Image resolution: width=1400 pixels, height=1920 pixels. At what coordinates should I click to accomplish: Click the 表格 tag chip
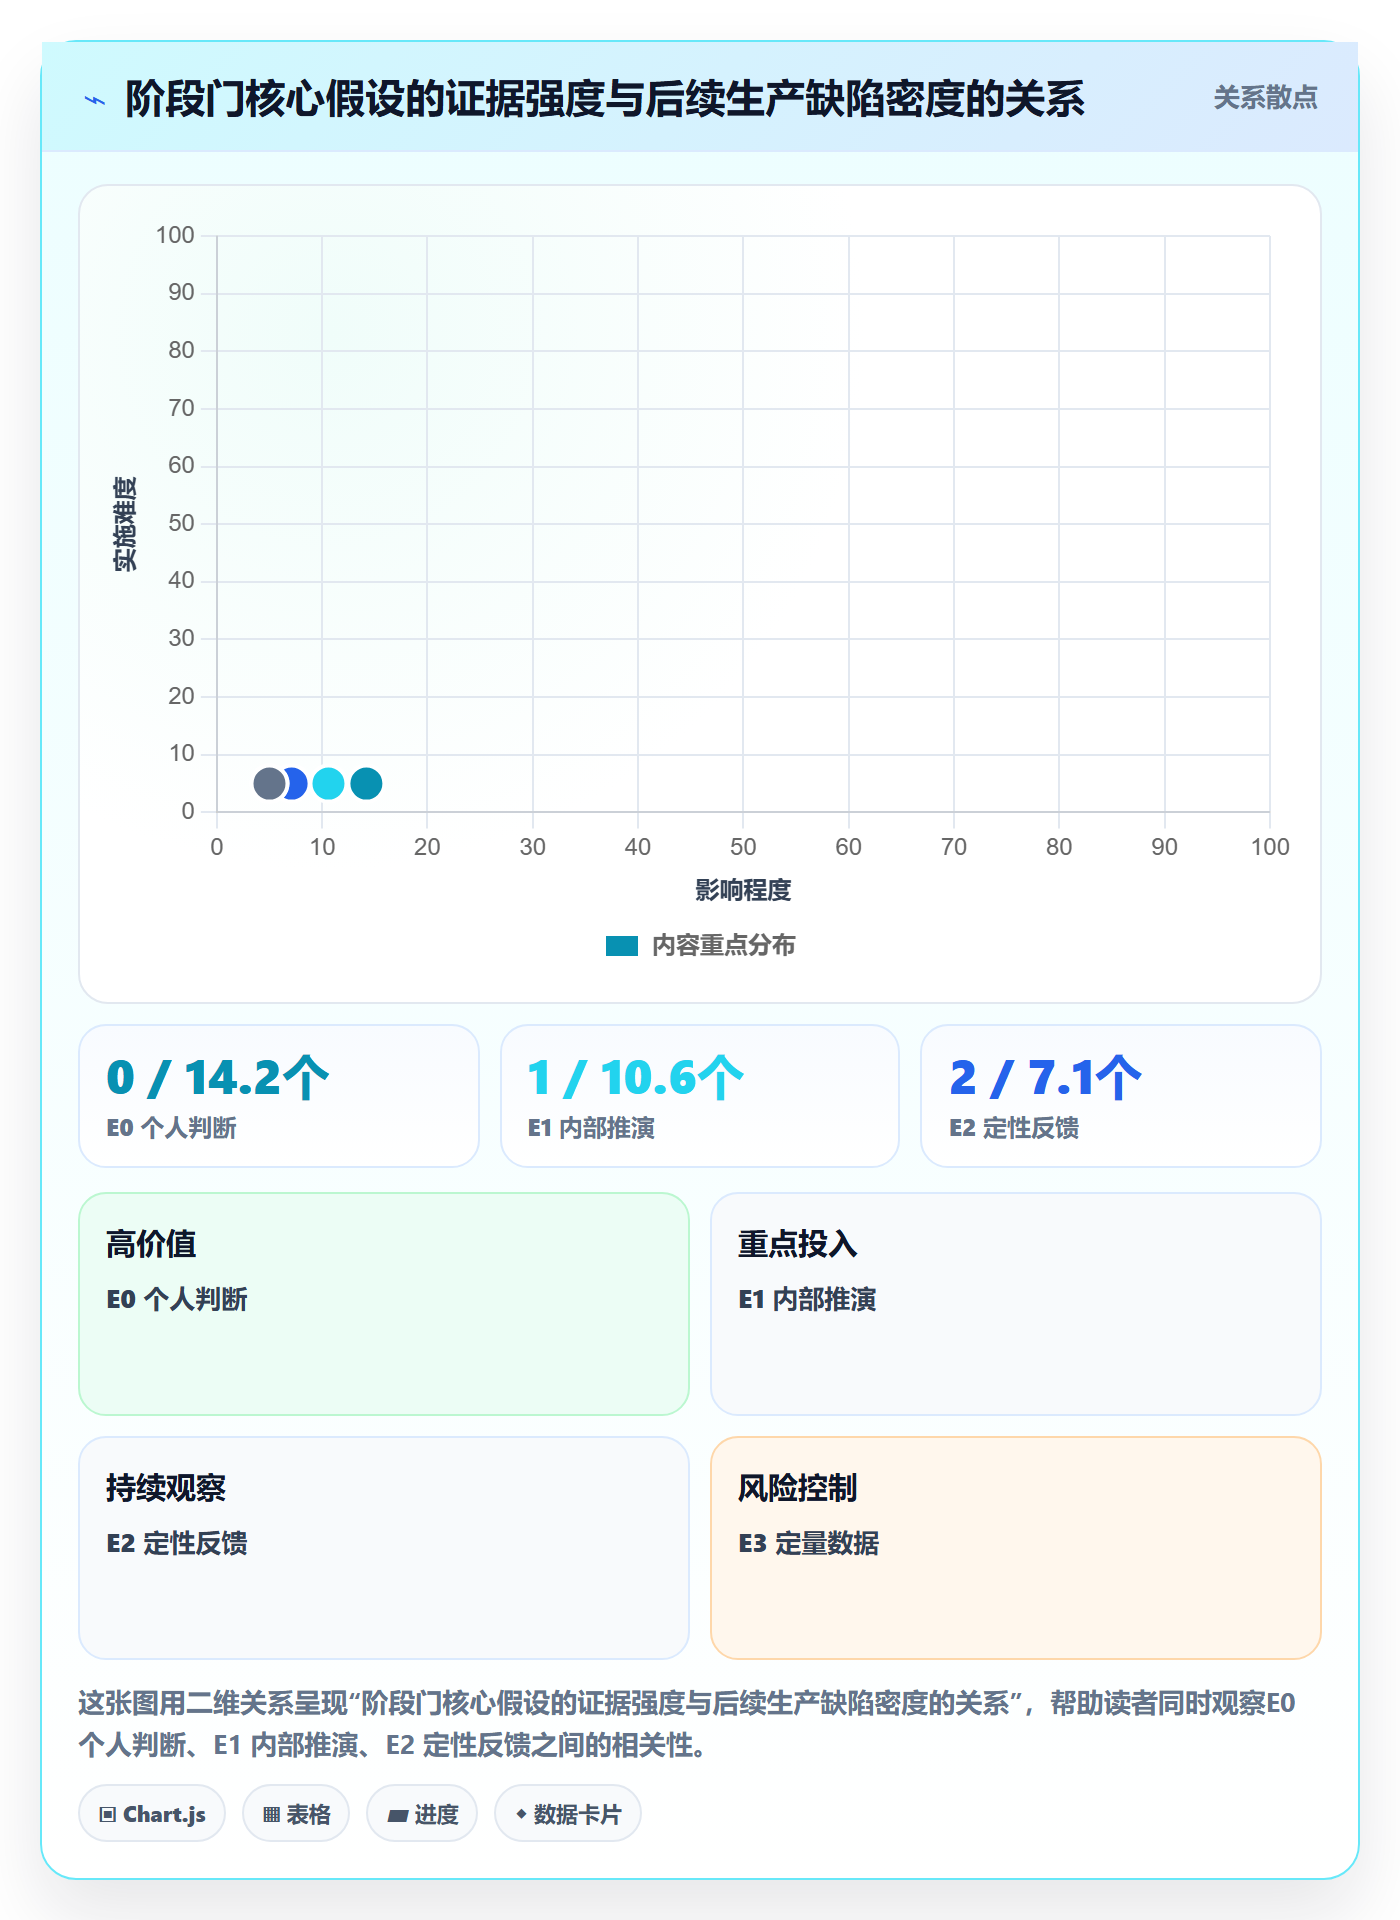click(x=296, y=1814)
